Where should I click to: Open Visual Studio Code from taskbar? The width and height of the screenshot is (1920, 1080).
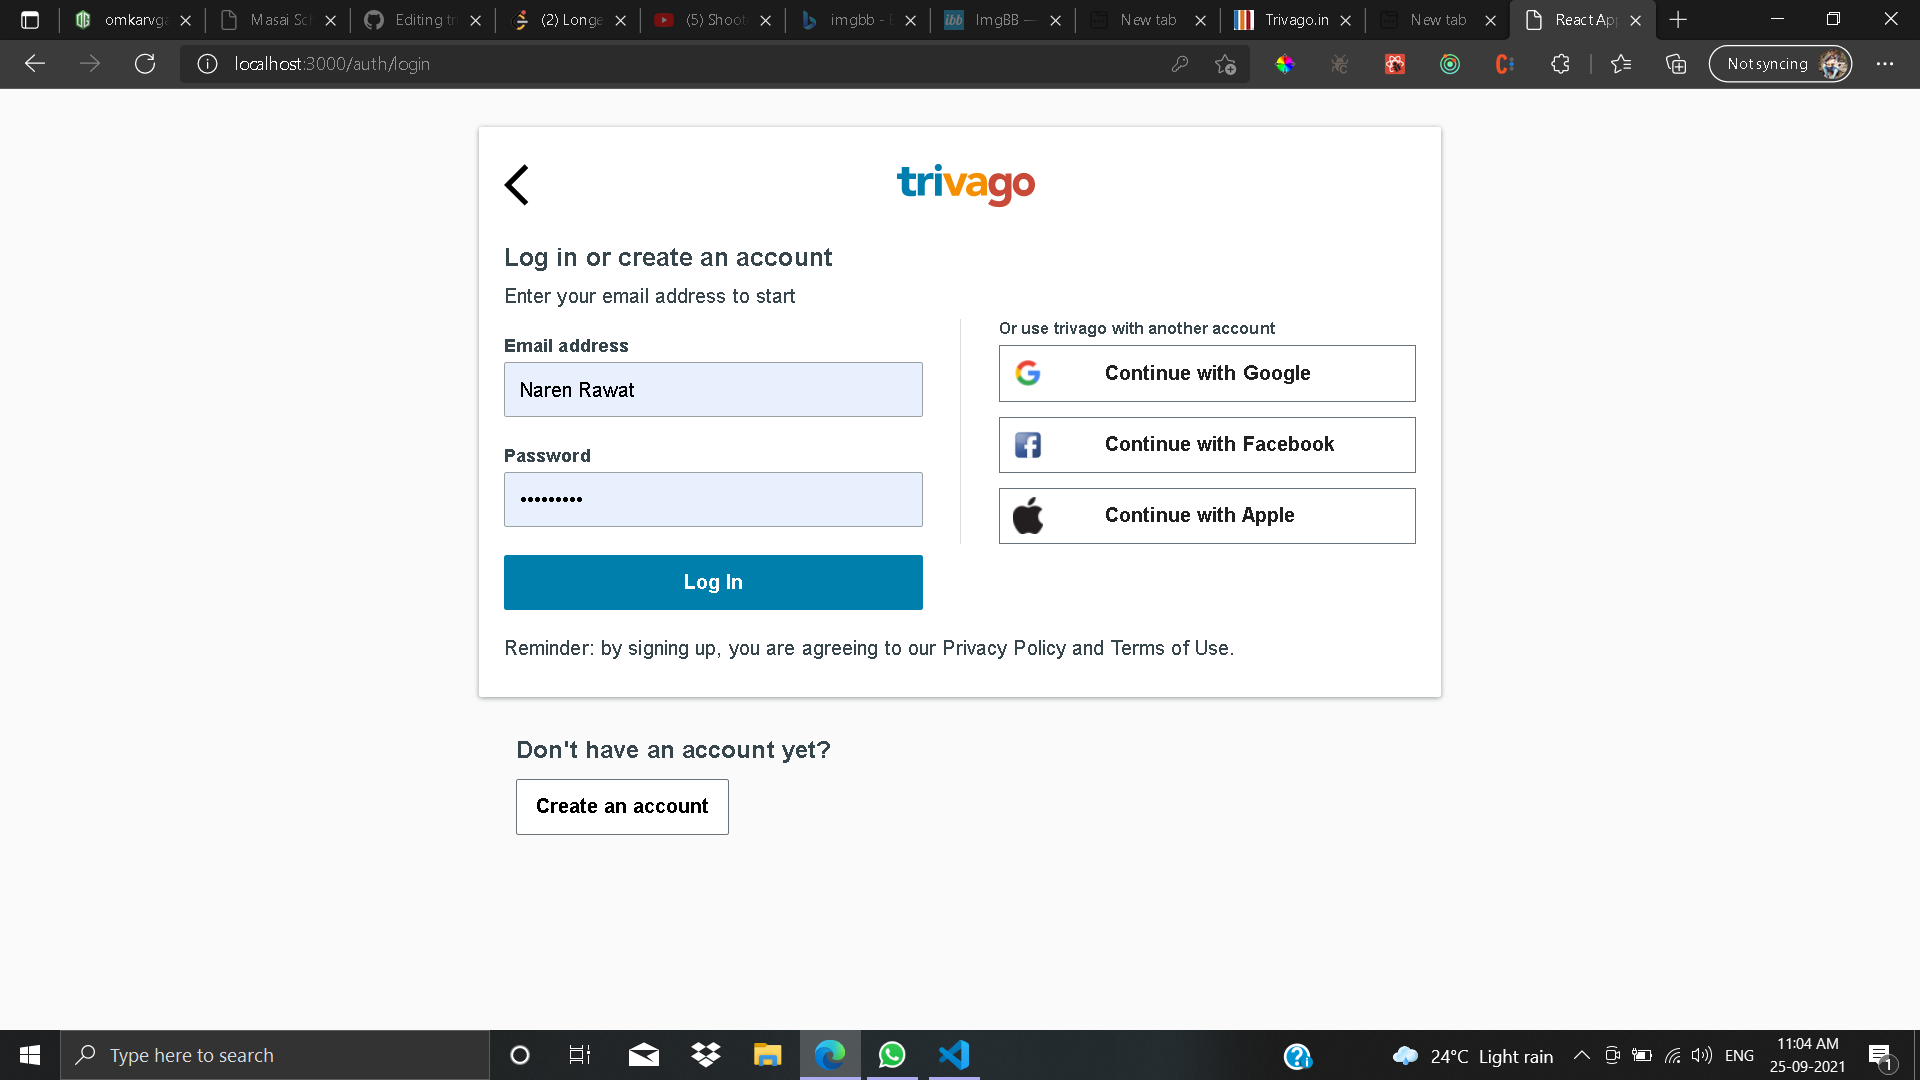(954, 1055)
